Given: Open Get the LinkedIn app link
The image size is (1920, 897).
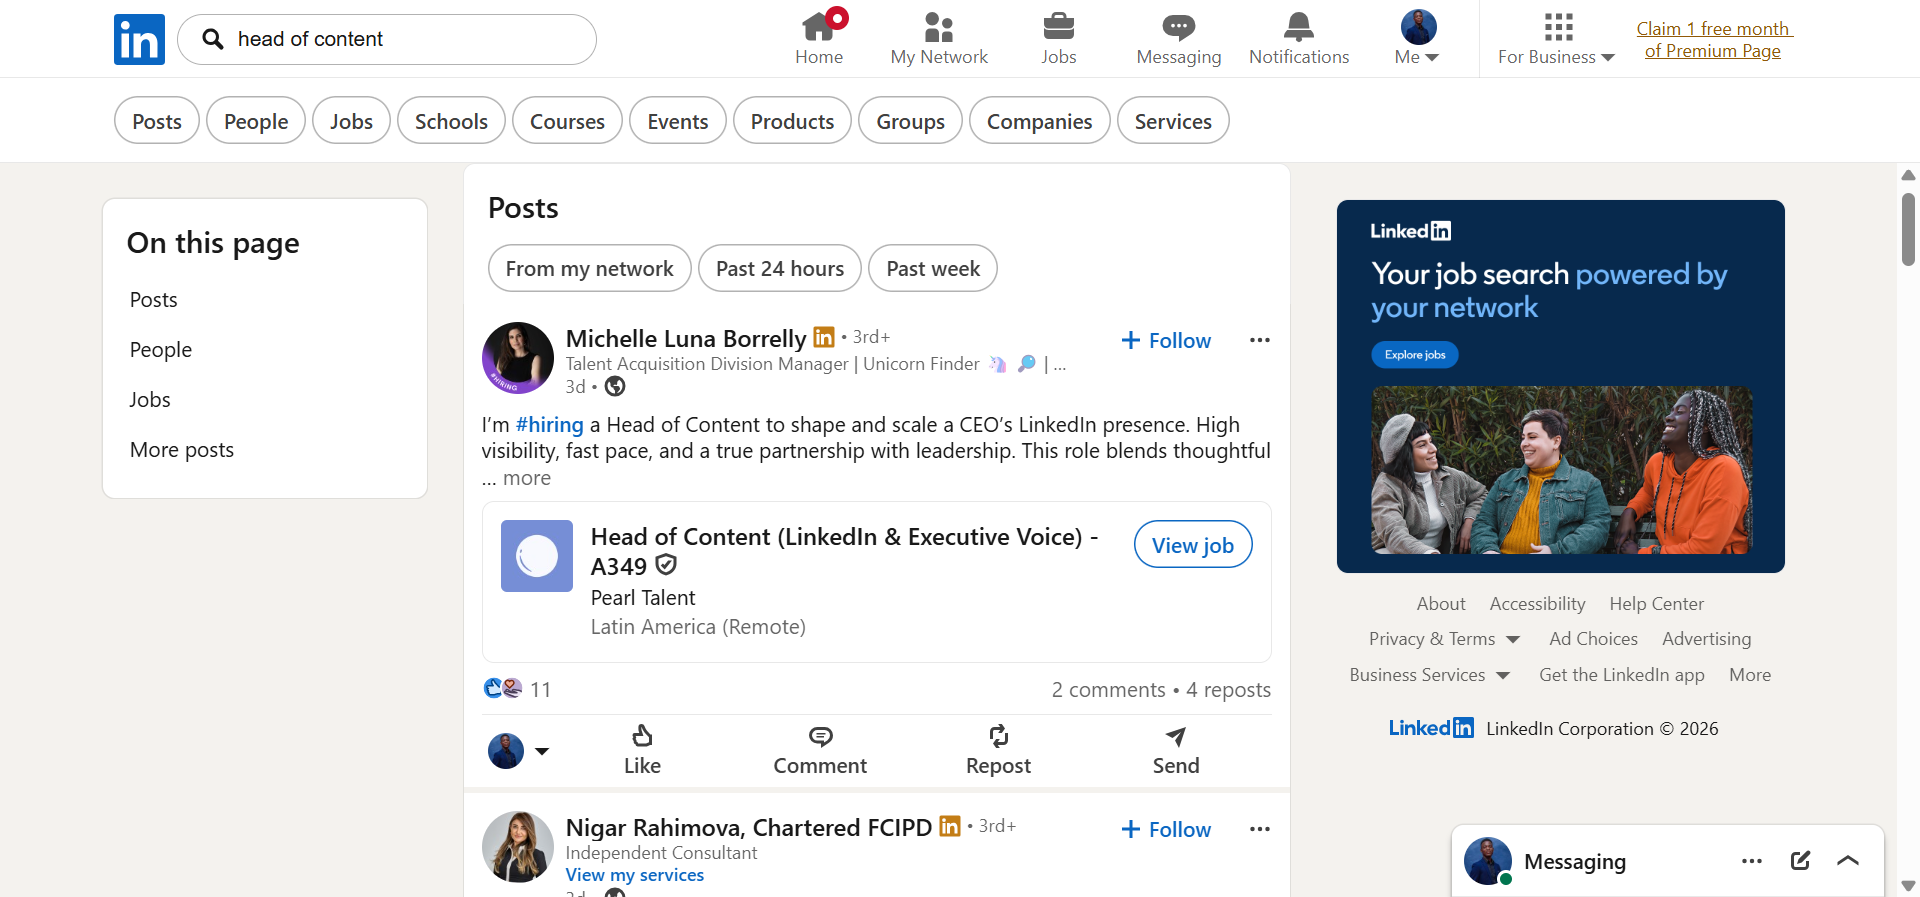Looking at the screenshot, I should pos(1622,675).
